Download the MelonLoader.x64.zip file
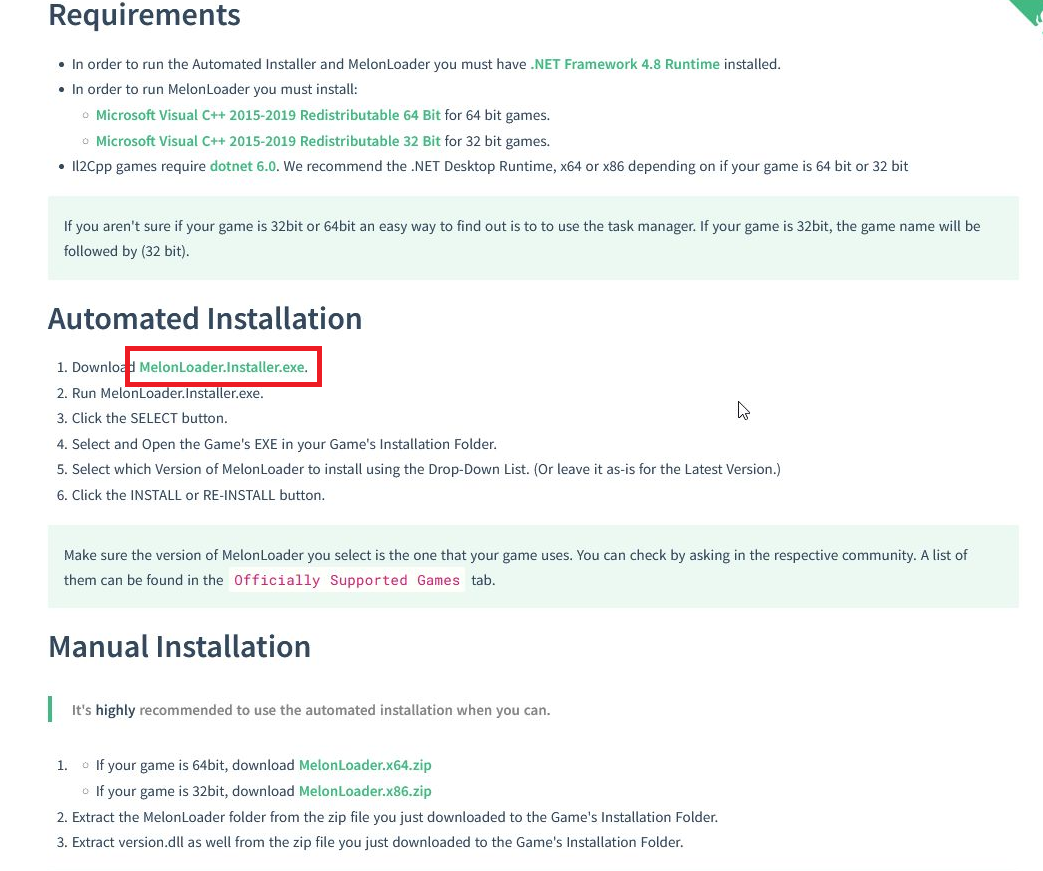 point(365,765)
